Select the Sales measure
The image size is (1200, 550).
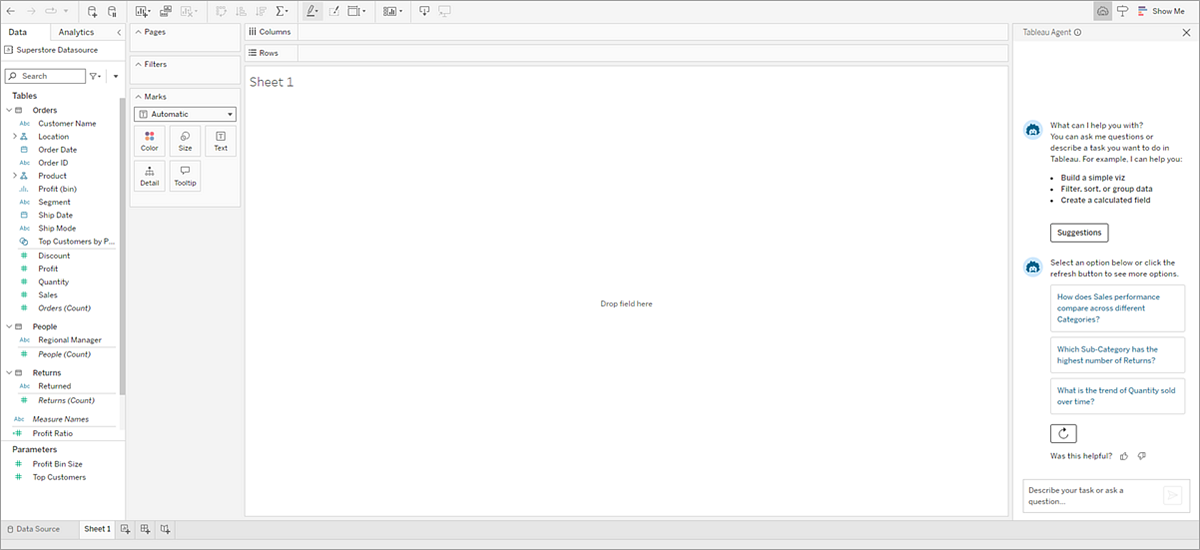pos(48,295)
